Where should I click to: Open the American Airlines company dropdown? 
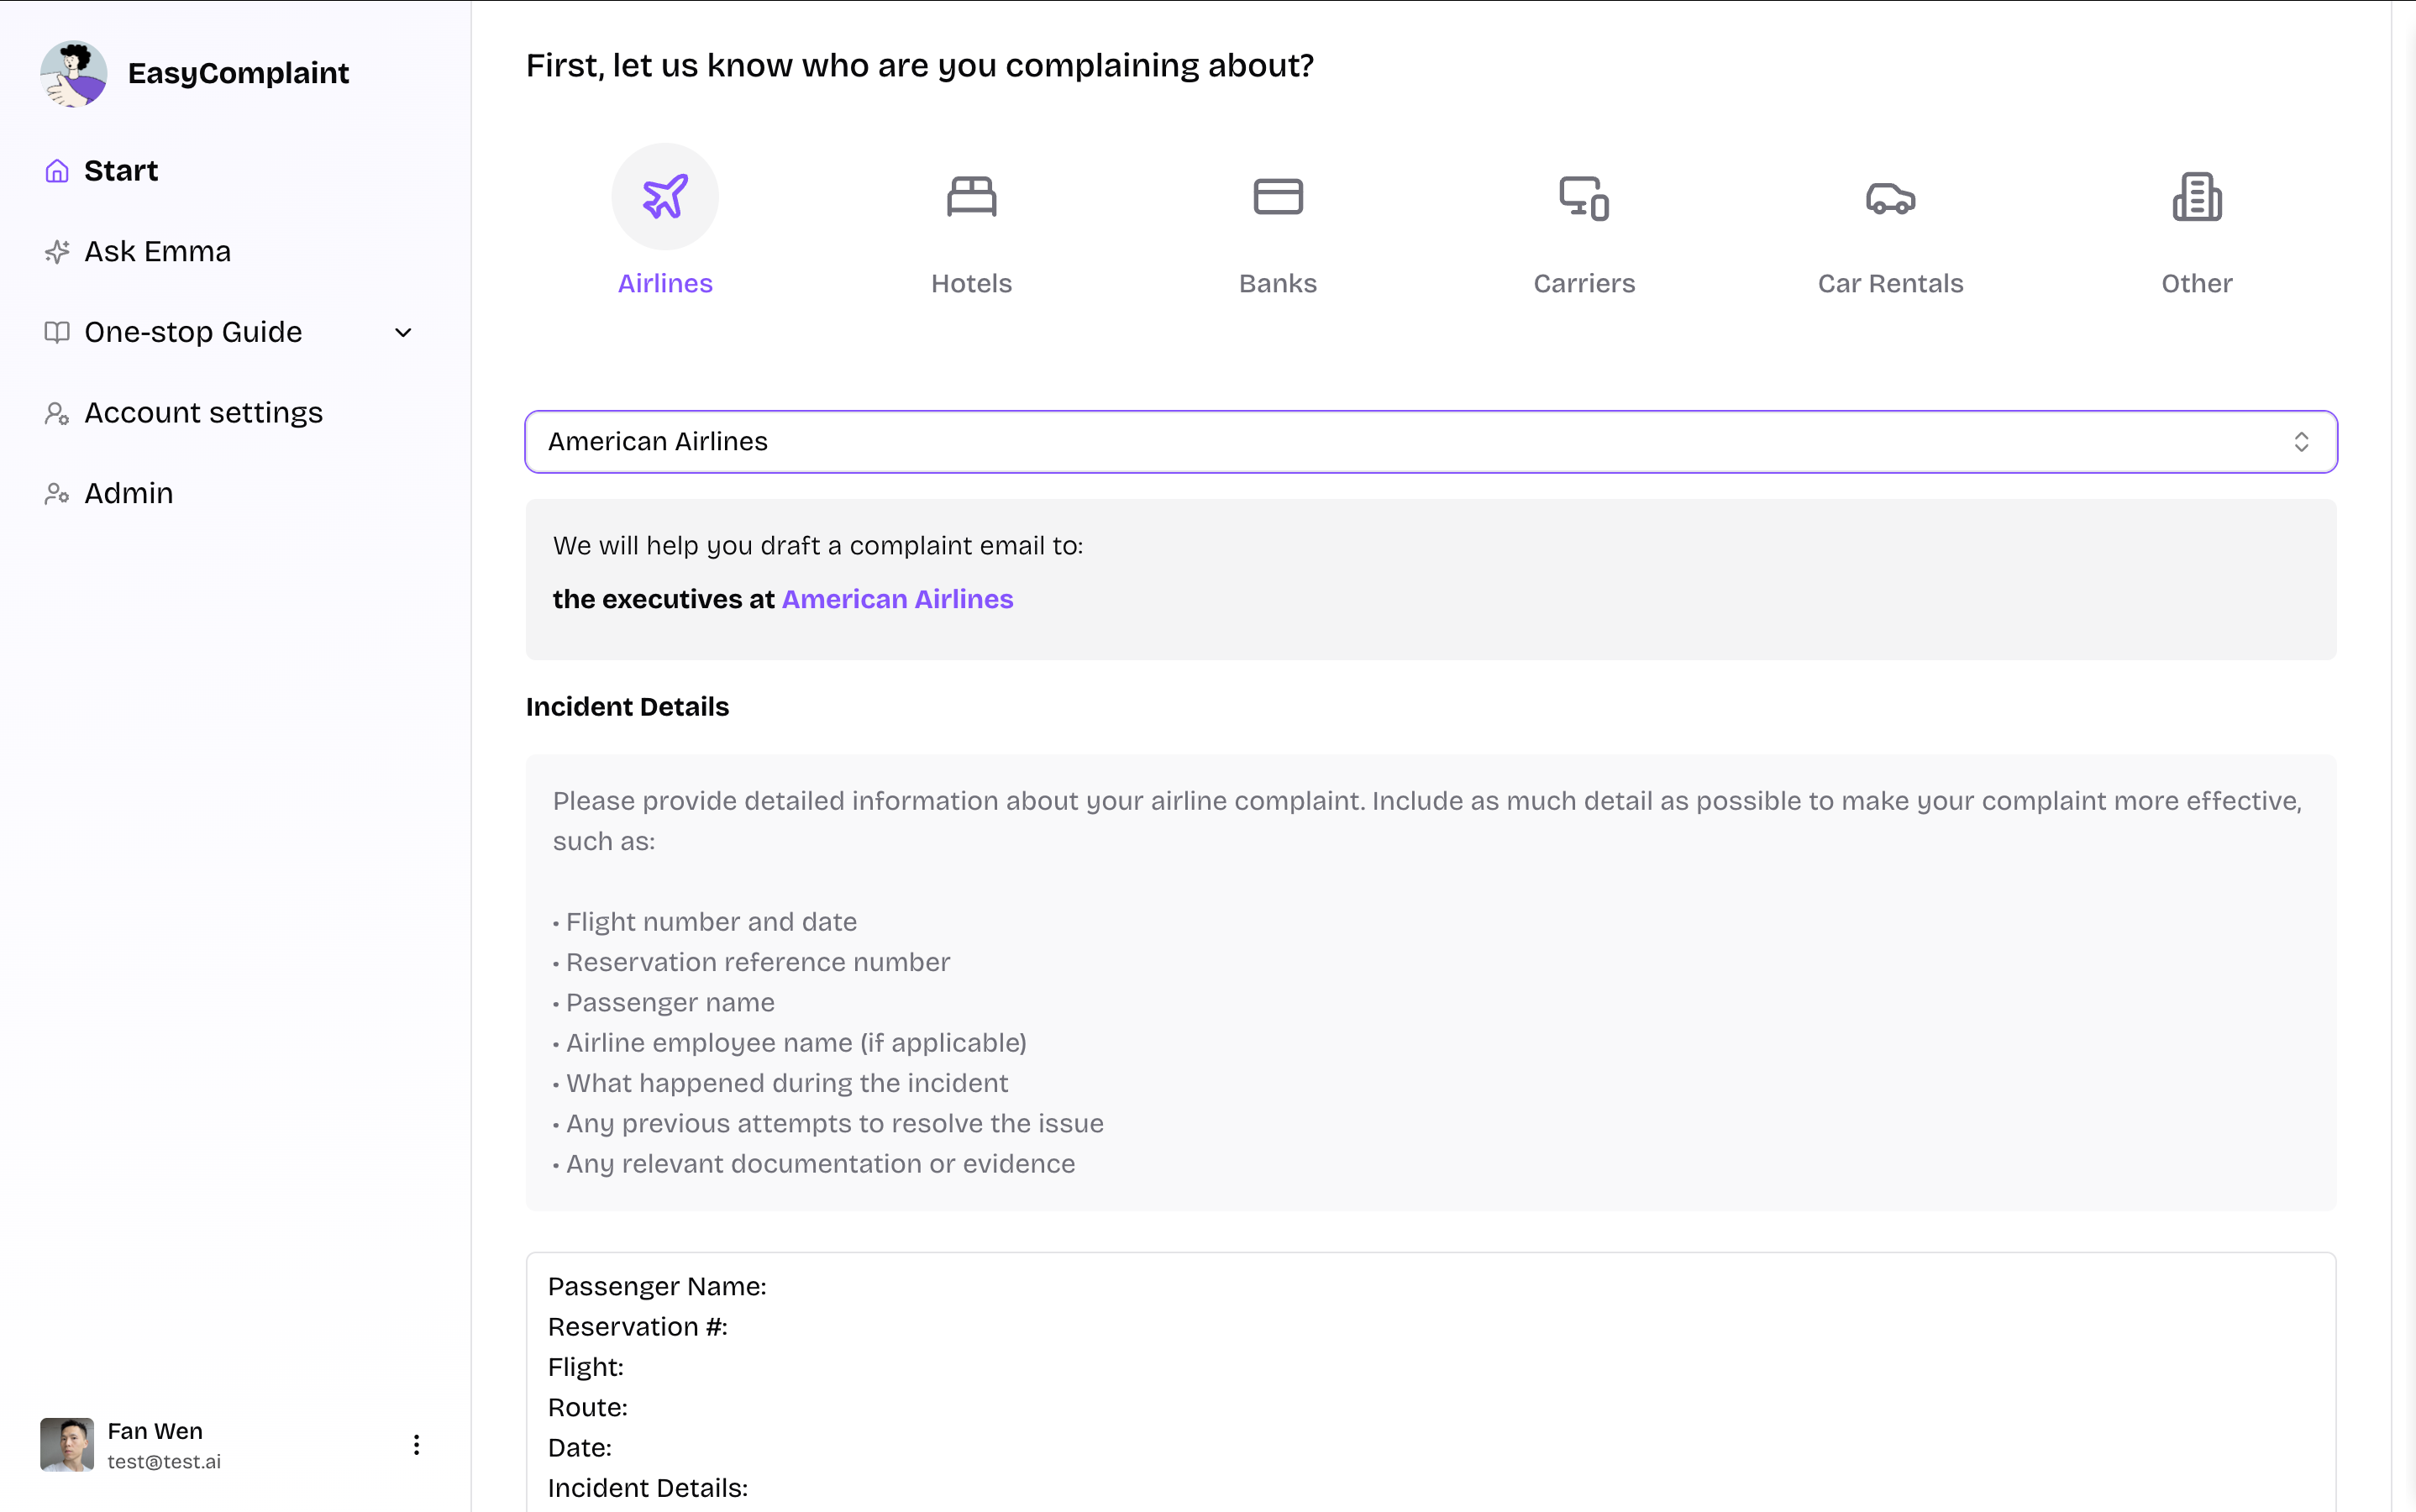[1400, 442]
